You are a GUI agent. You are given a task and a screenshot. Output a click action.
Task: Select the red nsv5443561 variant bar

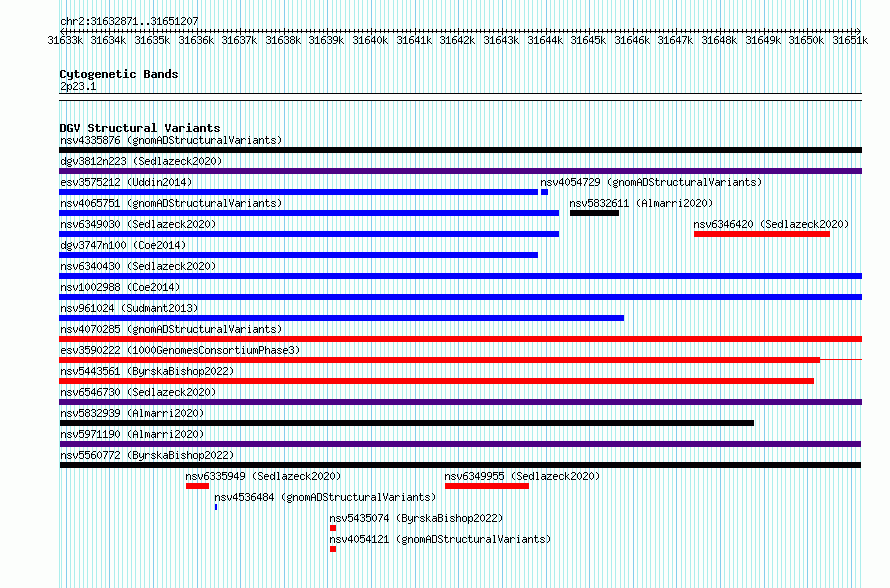click(436, 381)
